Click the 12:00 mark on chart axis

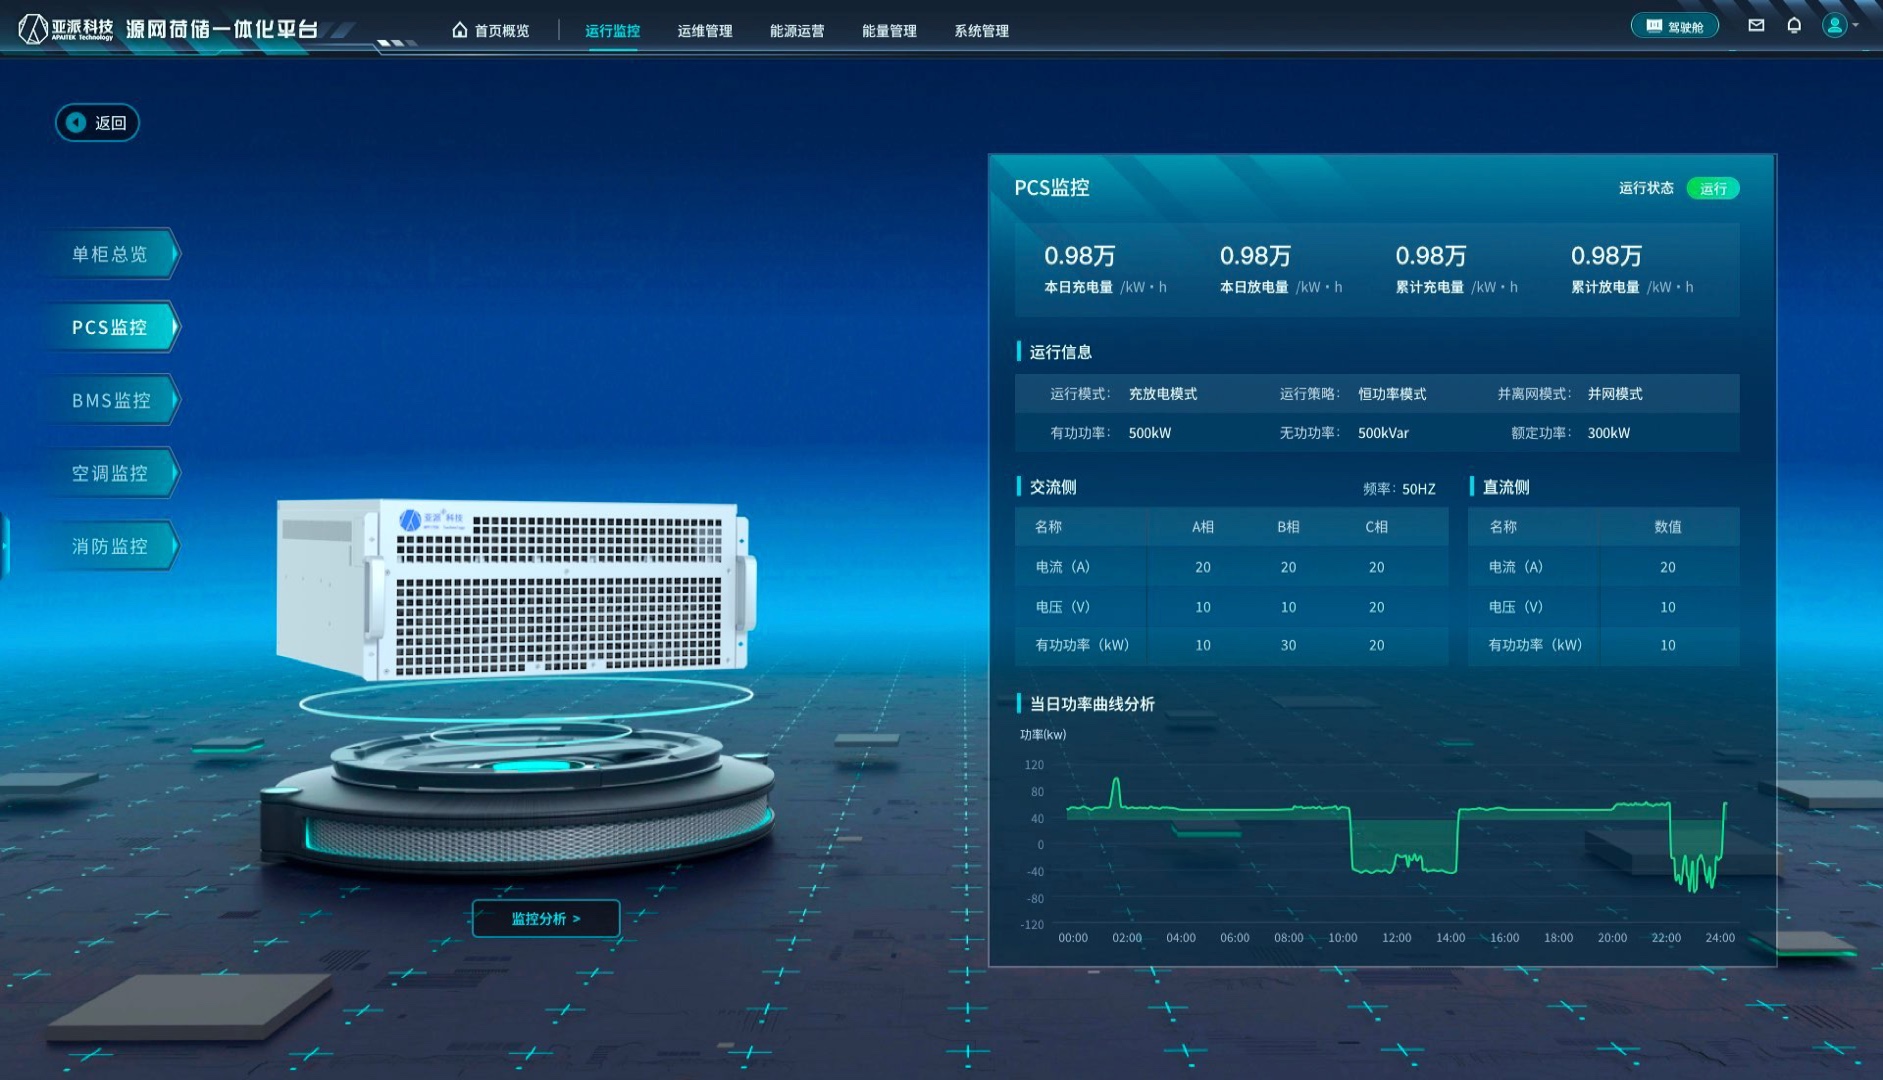pyautogui.click(x=1396, y=938)
